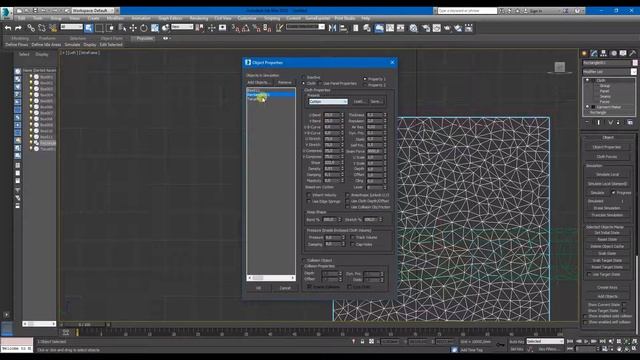This screenshot has height=360, width=640.
Task: Open the Material Editor icon
Action: pyautogui.click(x=413, y=28)
